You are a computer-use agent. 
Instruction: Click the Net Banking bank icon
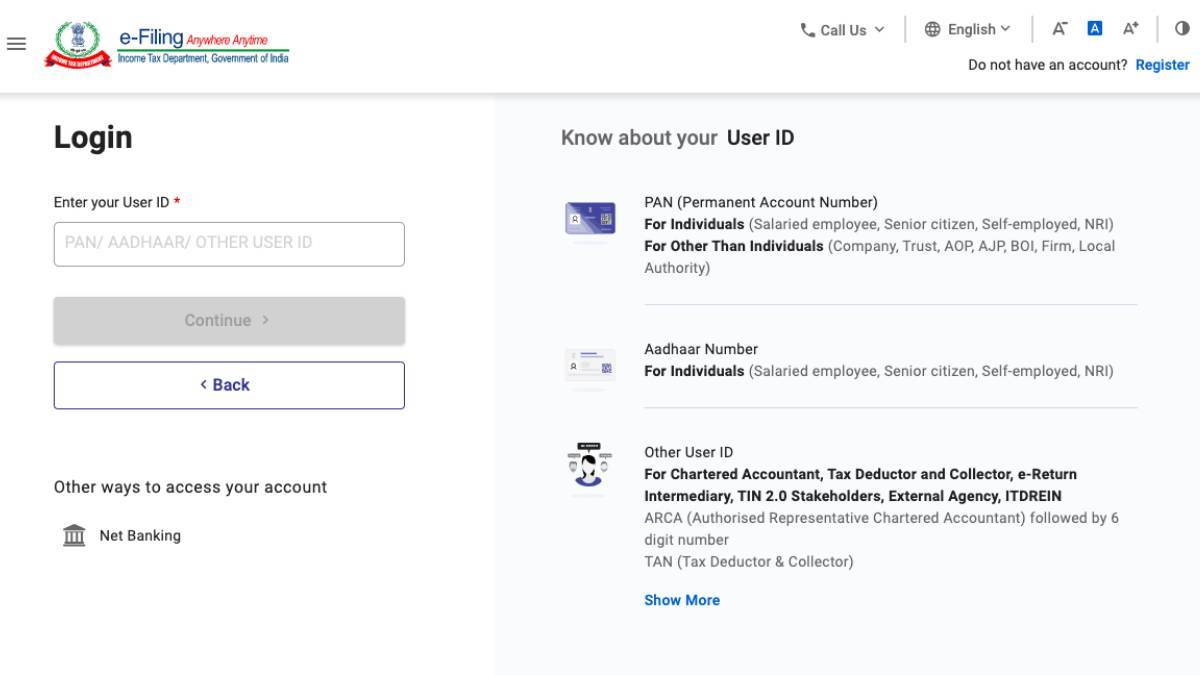point(74,536)
